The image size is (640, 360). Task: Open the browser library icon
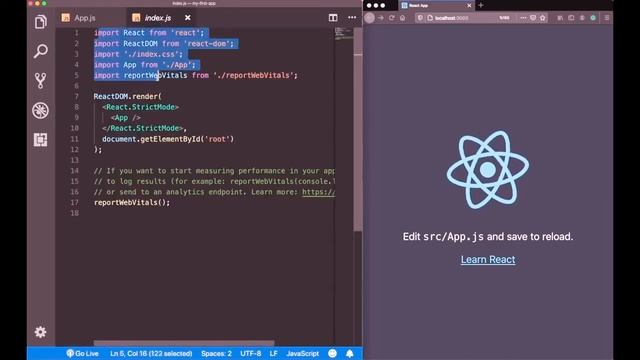560,18
